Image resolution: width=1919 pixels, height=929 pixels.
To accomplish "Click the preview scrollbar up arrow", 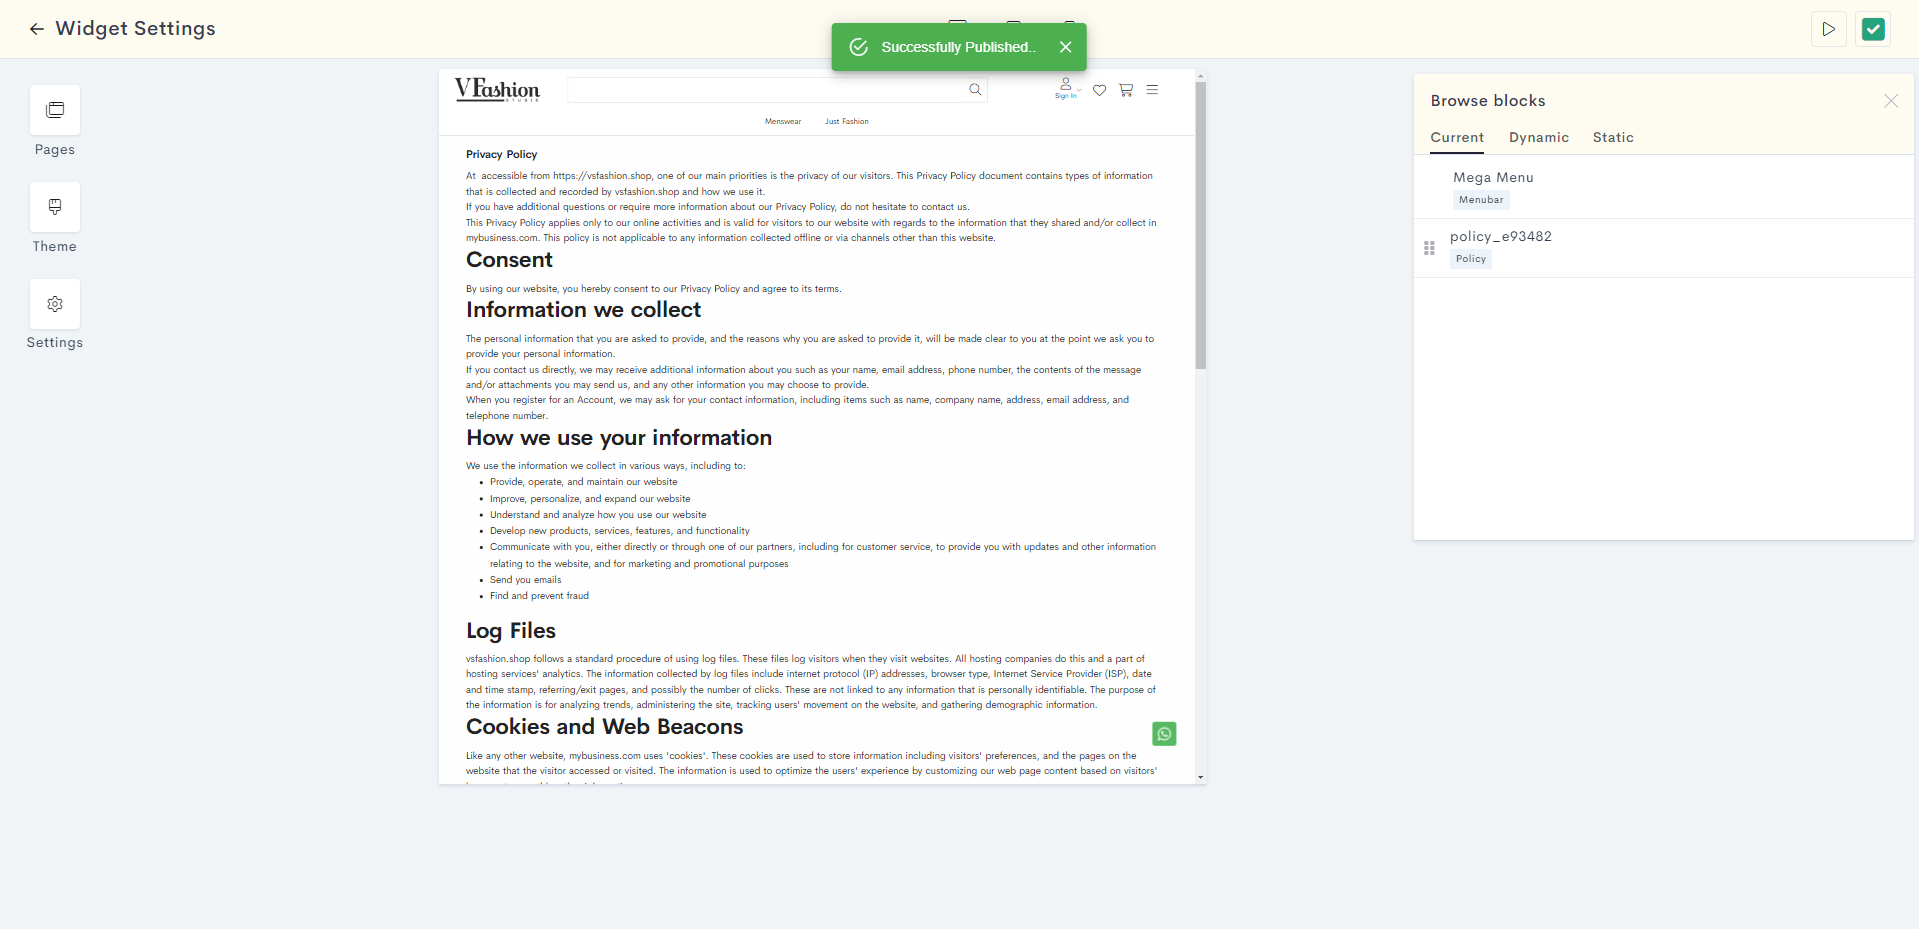I will 1201,75.
